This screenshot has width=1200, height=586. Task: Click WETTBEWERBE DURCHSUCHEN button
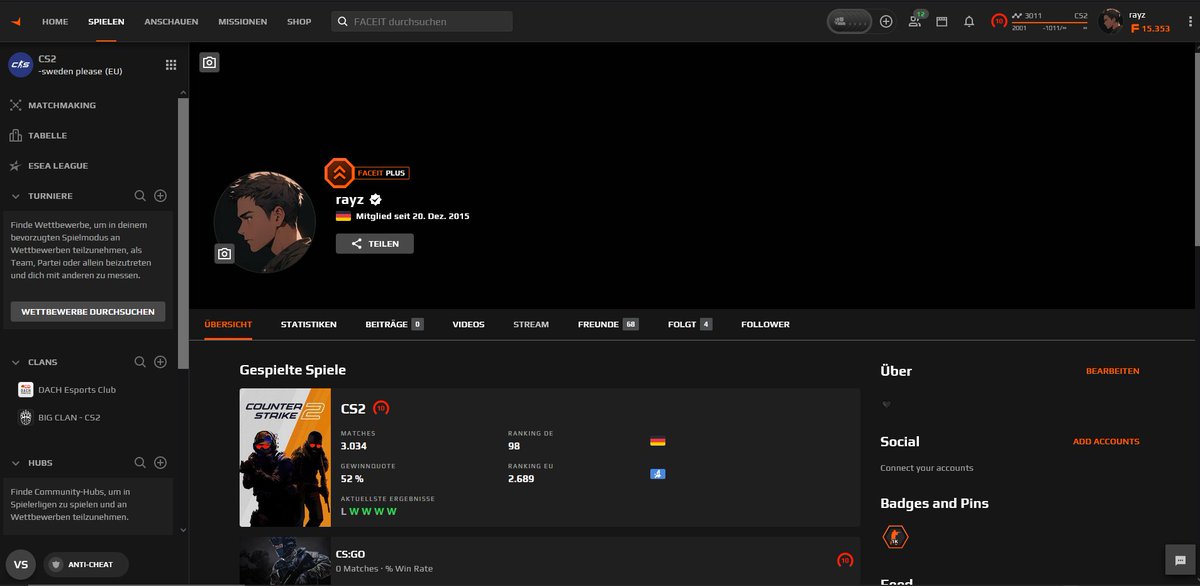coord(88,311)
